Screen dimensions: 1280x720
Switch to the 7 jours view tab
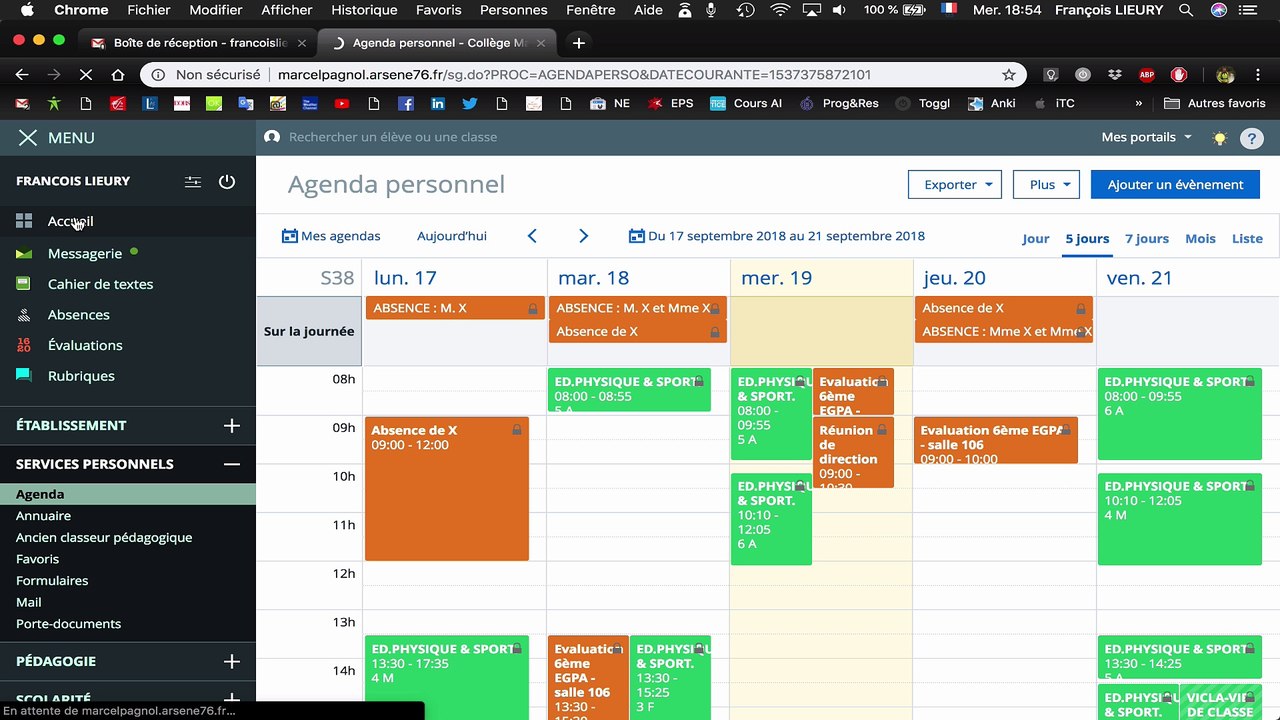tap(1147, 238)
